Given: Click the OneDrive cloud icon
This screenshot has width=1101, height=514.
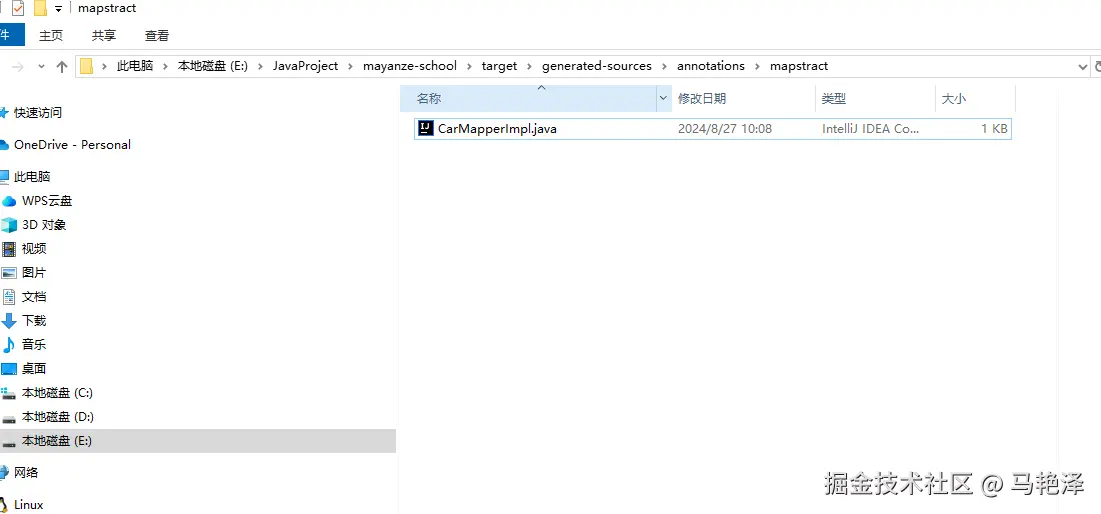Looking at the screenshot, I should pyautogui.click(x=4, y=145).
